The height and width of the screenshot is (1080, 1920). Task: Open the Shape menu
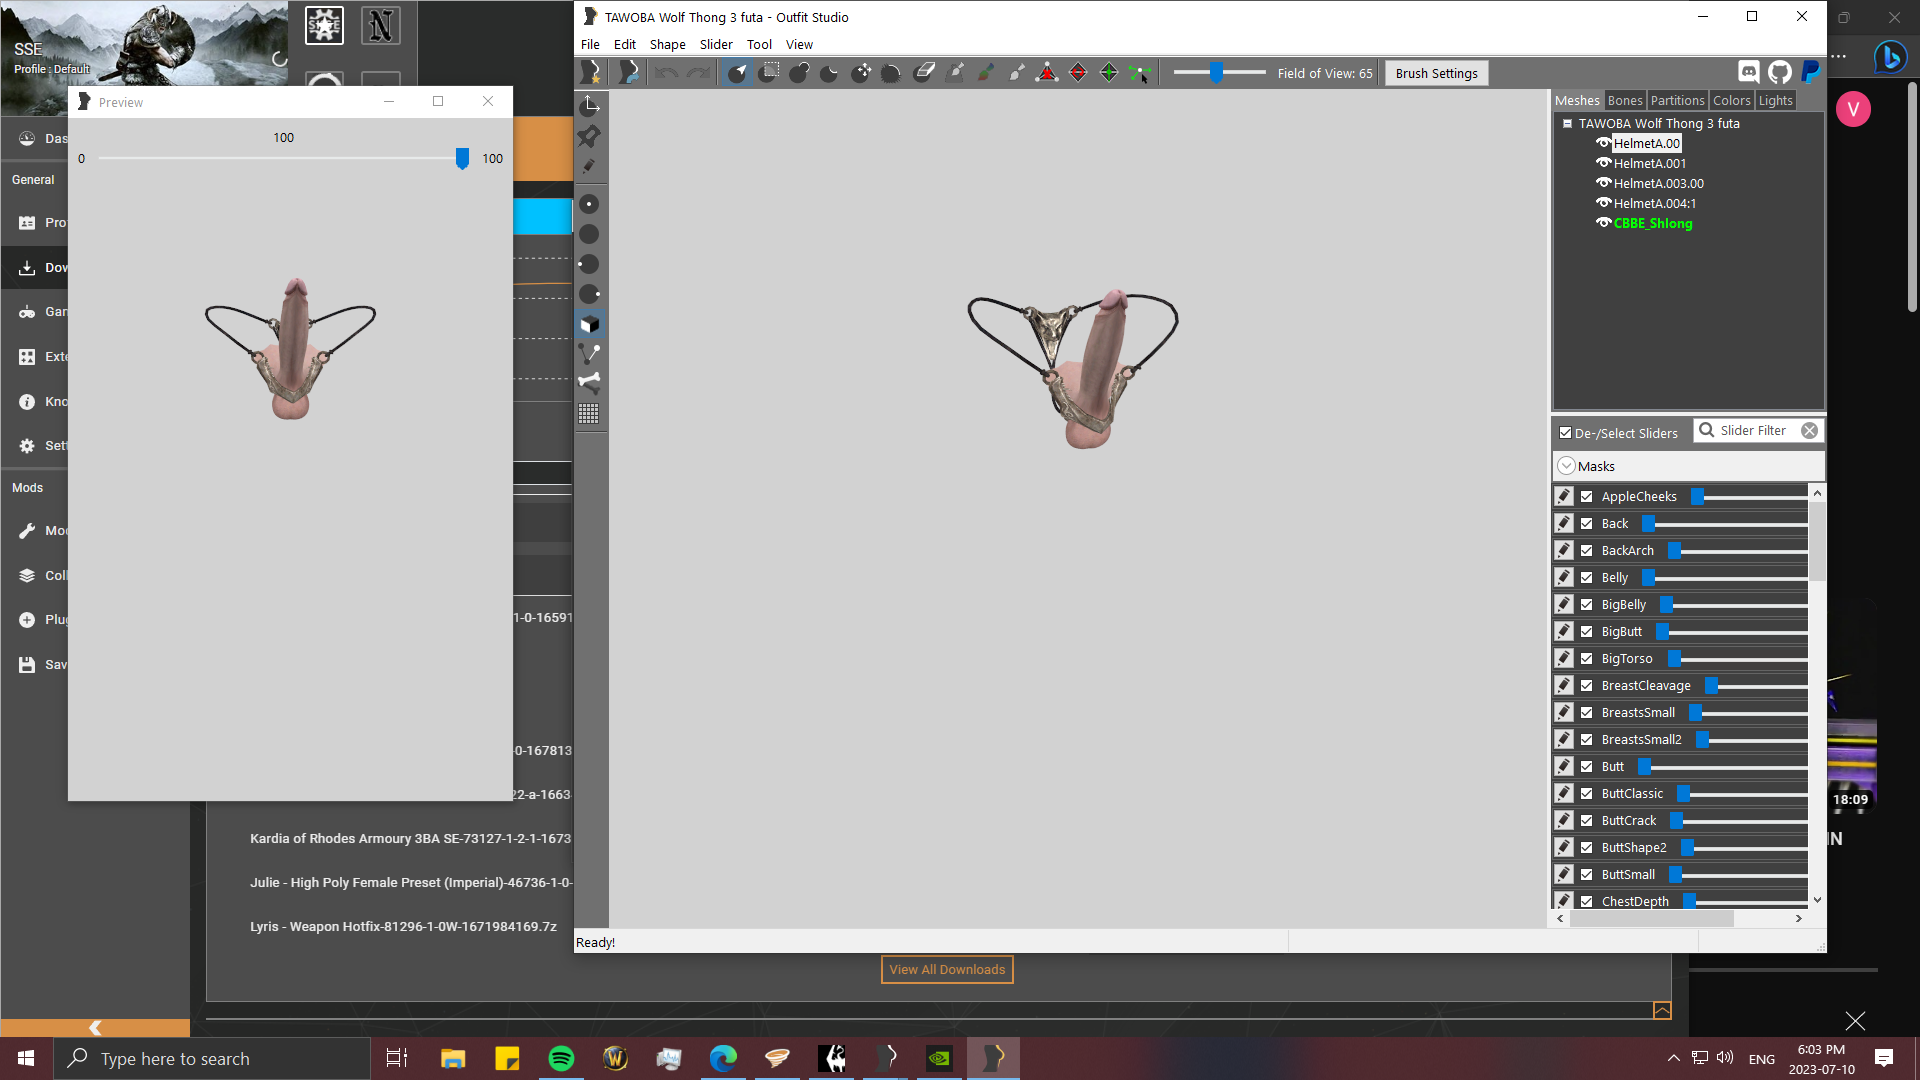(668, 44)
